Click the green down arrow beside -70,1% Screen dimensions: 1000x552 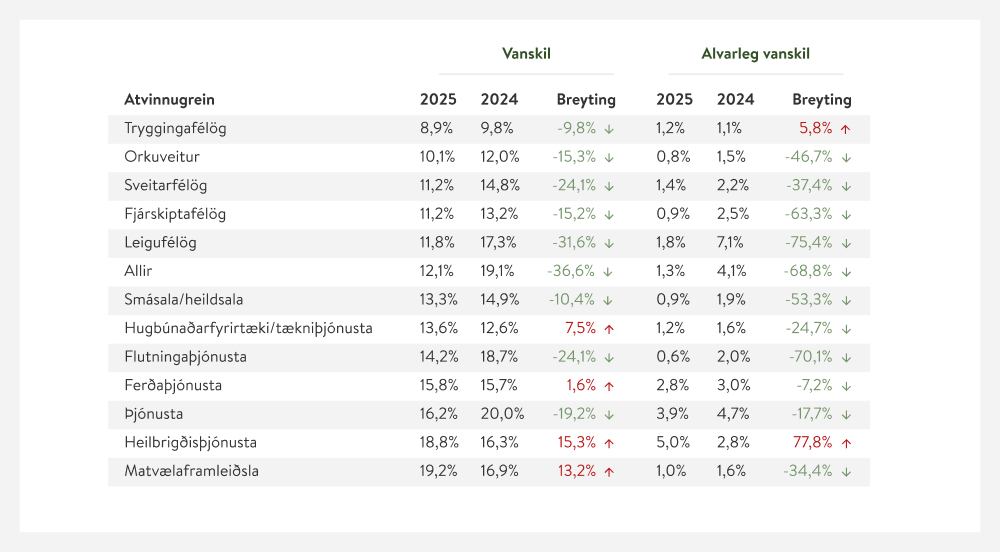pos(845,357)
